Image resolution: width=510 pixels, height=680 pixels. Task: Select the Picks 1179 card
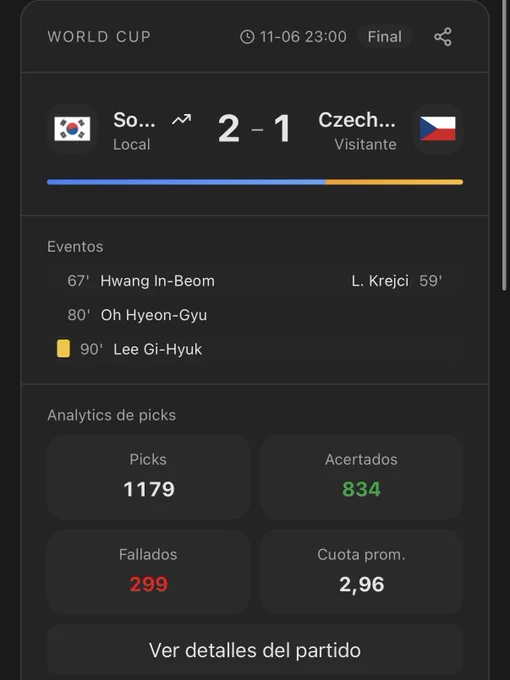tap(148, 477)
